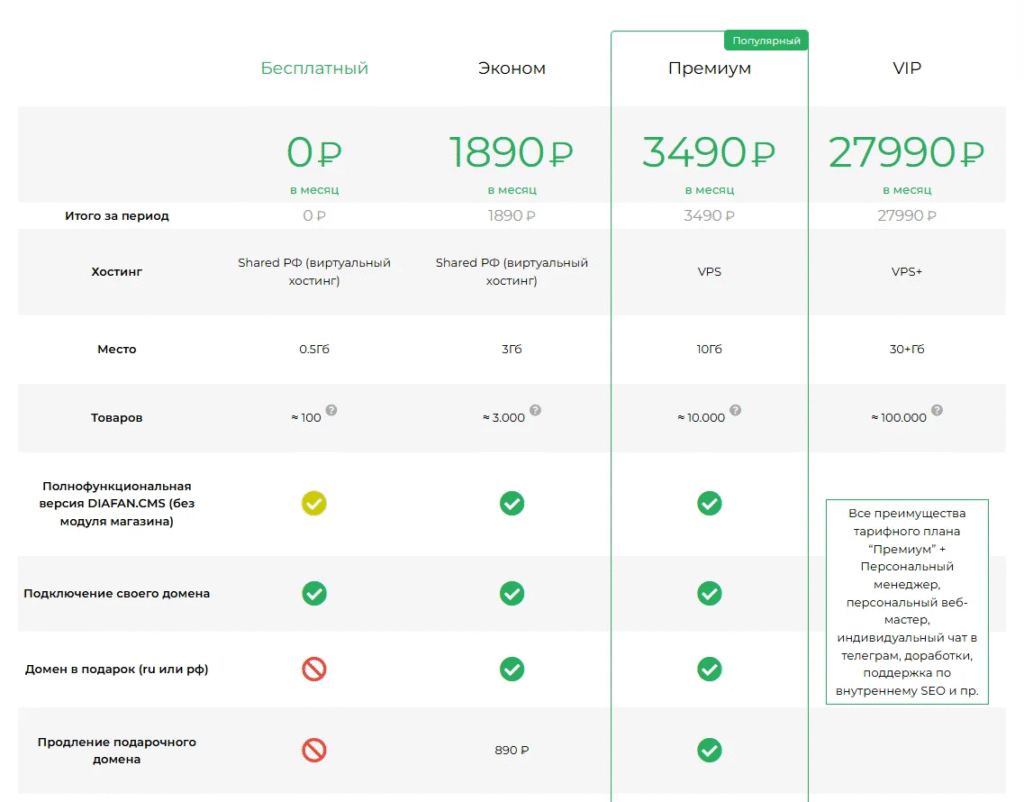Click question mark next to ≈ 10.000

(735, 410)
